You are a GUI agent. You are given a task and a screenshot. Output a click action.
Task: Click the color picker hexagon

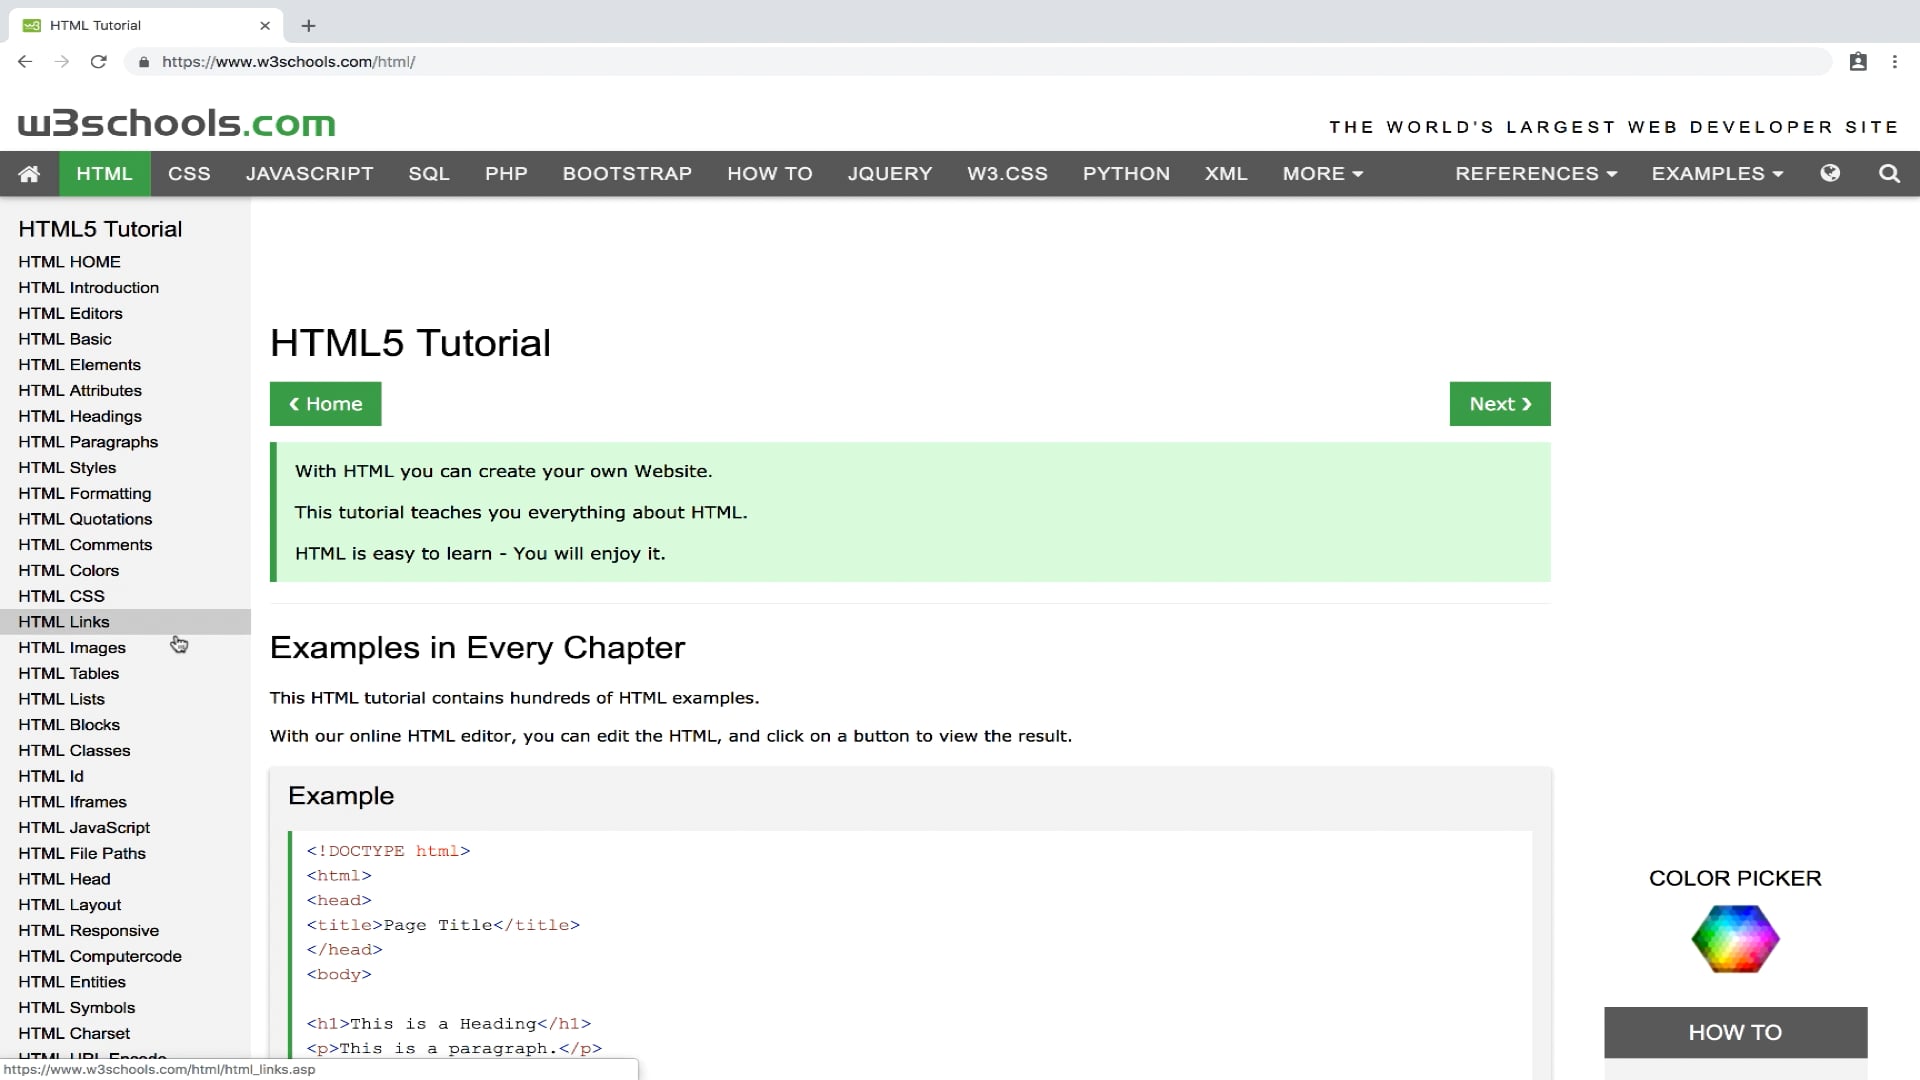click(1735, 939)
